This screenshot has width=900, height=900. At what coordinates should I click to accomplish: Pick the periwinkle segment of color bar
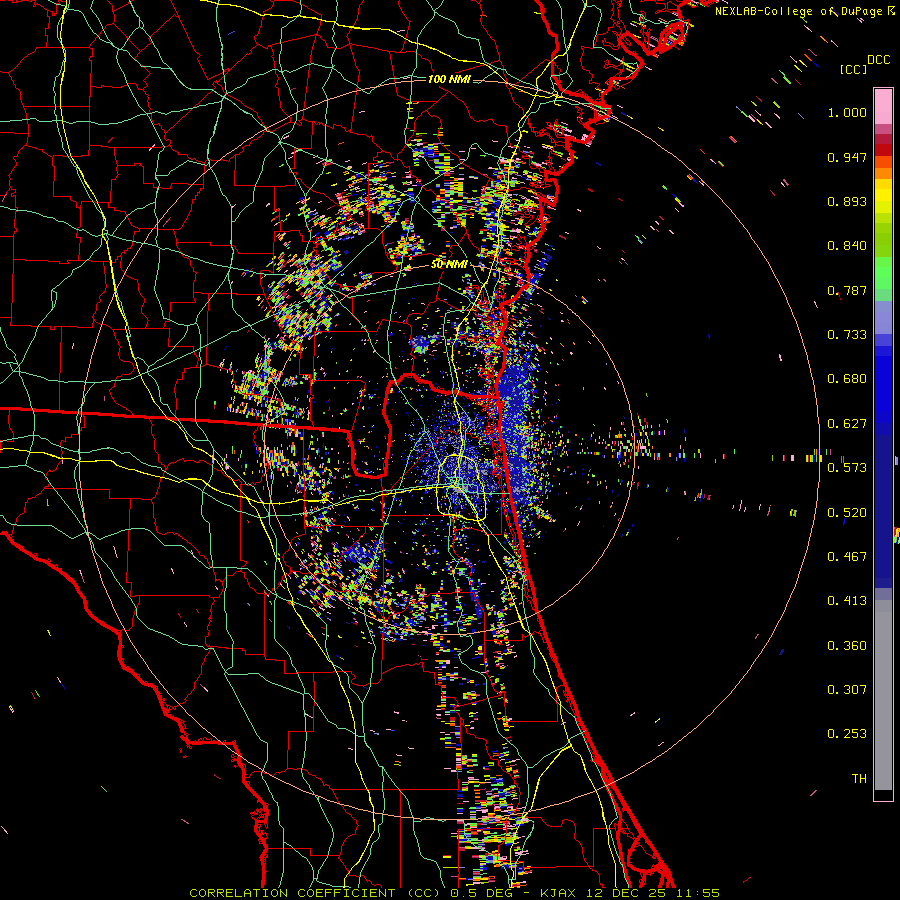(x=883, y=318)
